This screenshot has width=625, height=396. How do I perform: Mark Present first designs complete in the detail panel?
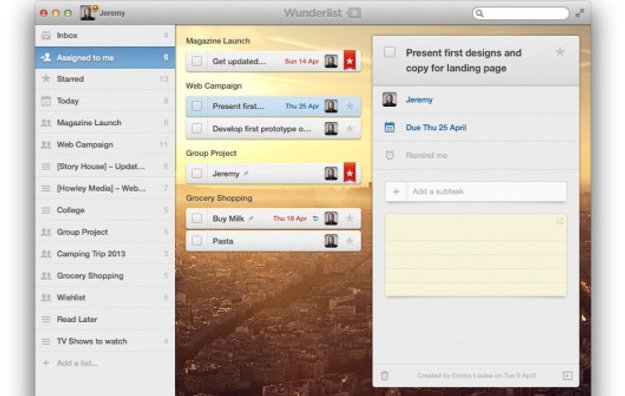(389, 52)
